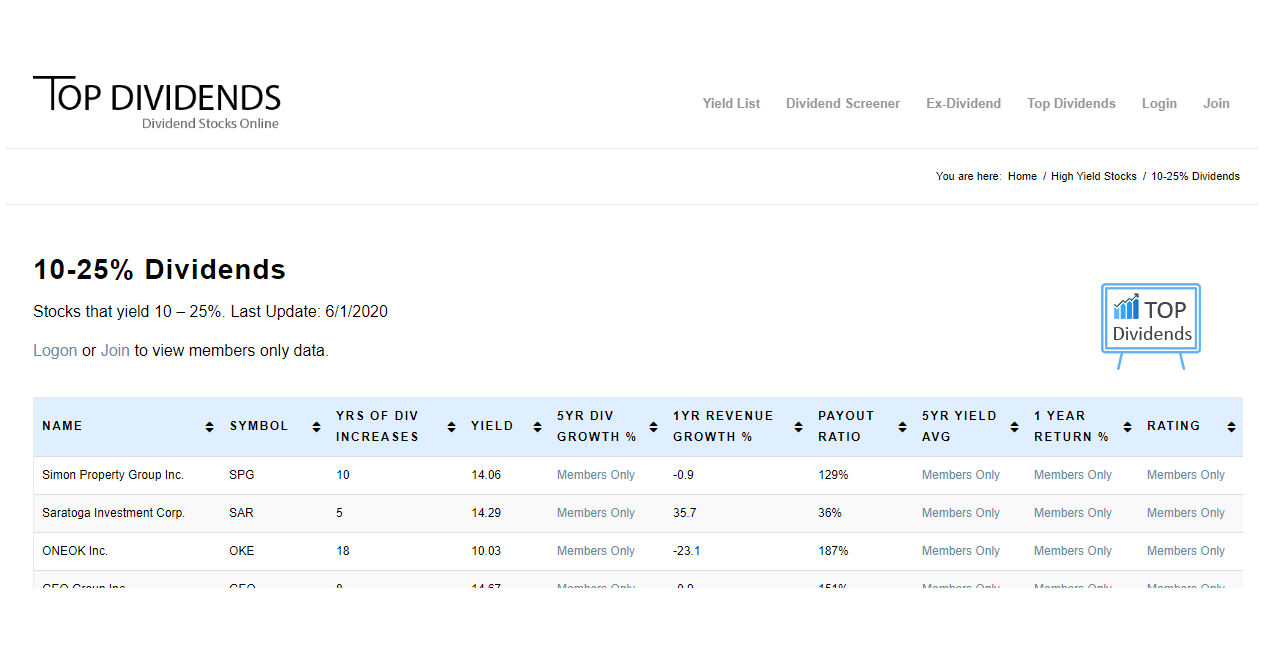This screenshot has height=658, width=1272.
Task: Open Top Dividends navigation item
Action: (x=1071, y=103)
